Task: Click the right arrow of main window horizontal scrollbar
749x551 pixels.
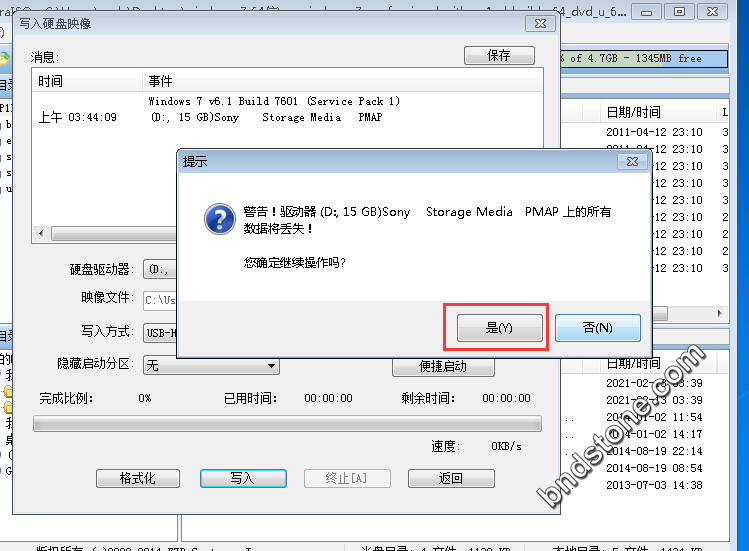Action: point(720,313)
